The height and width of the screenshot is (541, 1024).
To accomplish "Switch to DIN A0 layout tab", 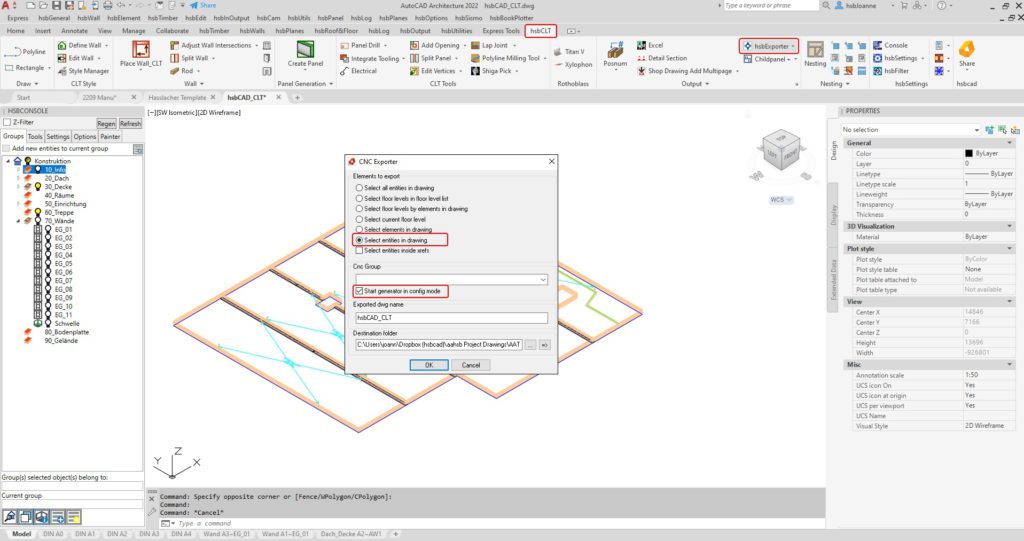I will click(53, 534).
